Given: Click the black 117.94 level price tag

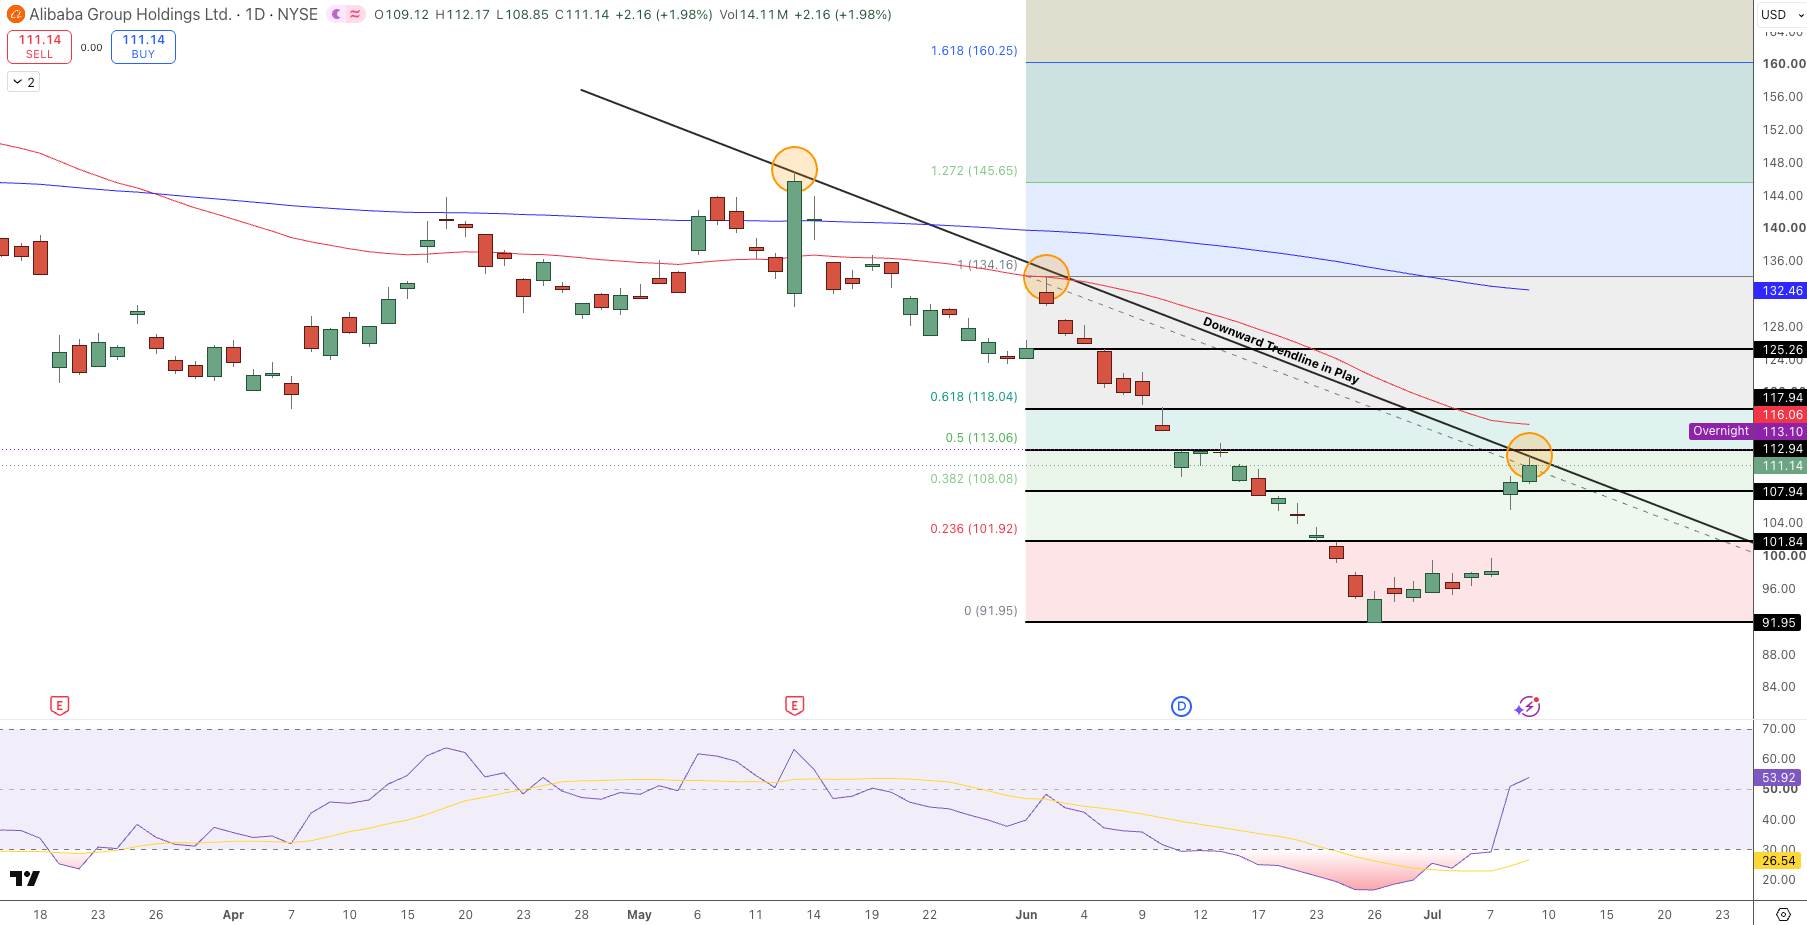Looking at the screenshot, I should click(1782, 398).
